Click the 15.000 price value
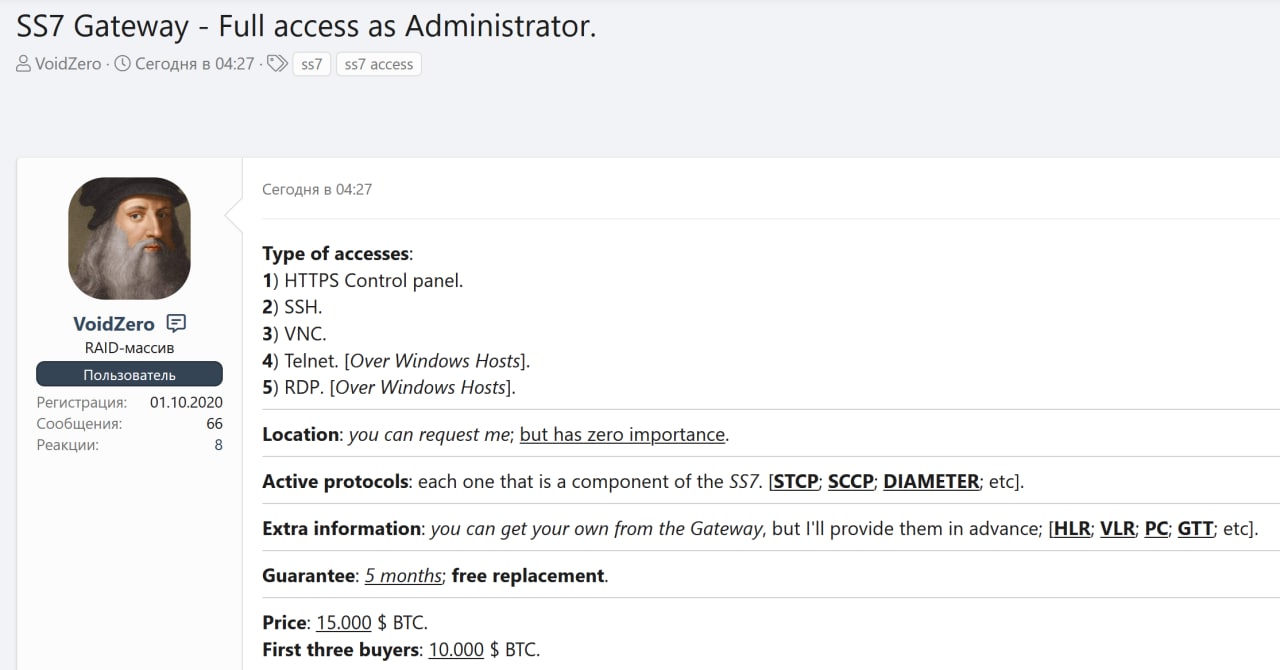The image size is (1280, 670). point(344,622)
